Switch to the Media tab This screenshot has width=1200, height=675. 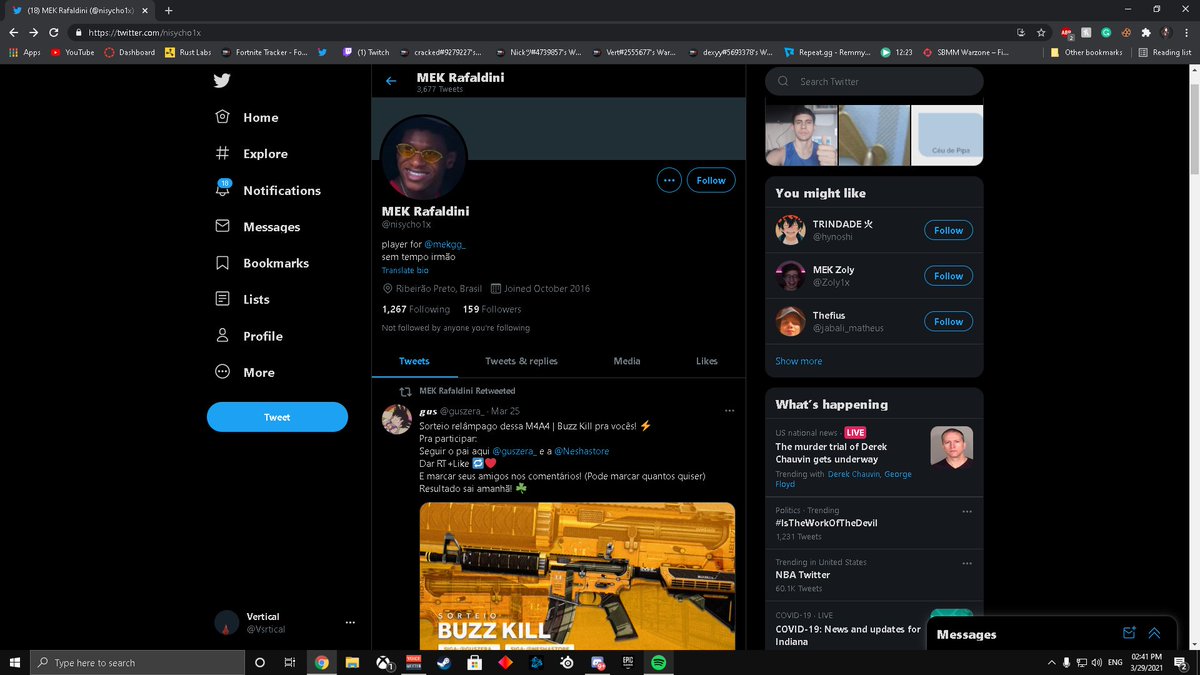(x=627, y=361)
